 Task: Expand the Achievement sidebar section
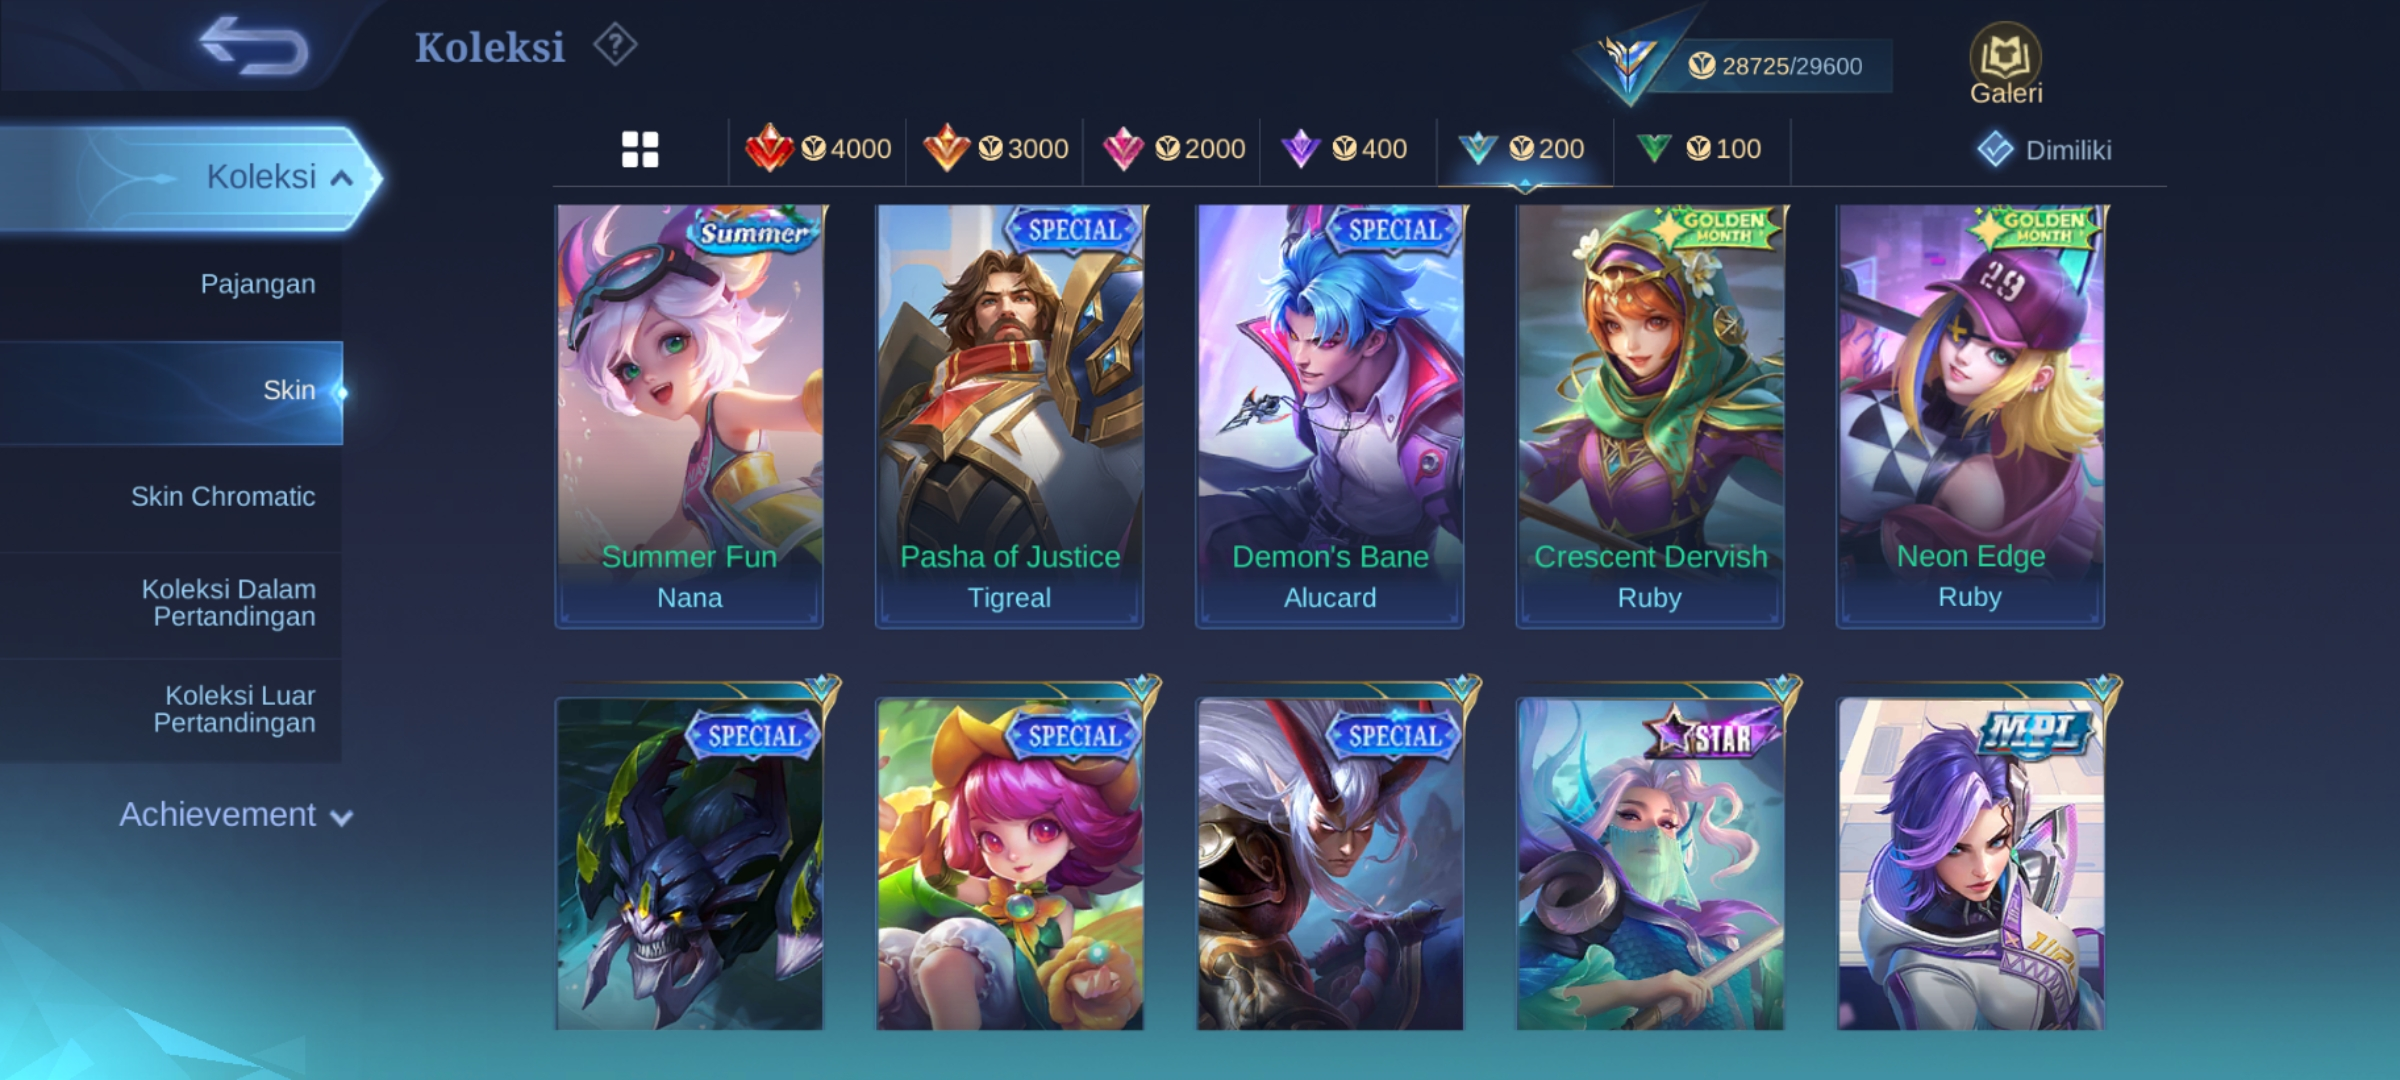tap(236, 815)
